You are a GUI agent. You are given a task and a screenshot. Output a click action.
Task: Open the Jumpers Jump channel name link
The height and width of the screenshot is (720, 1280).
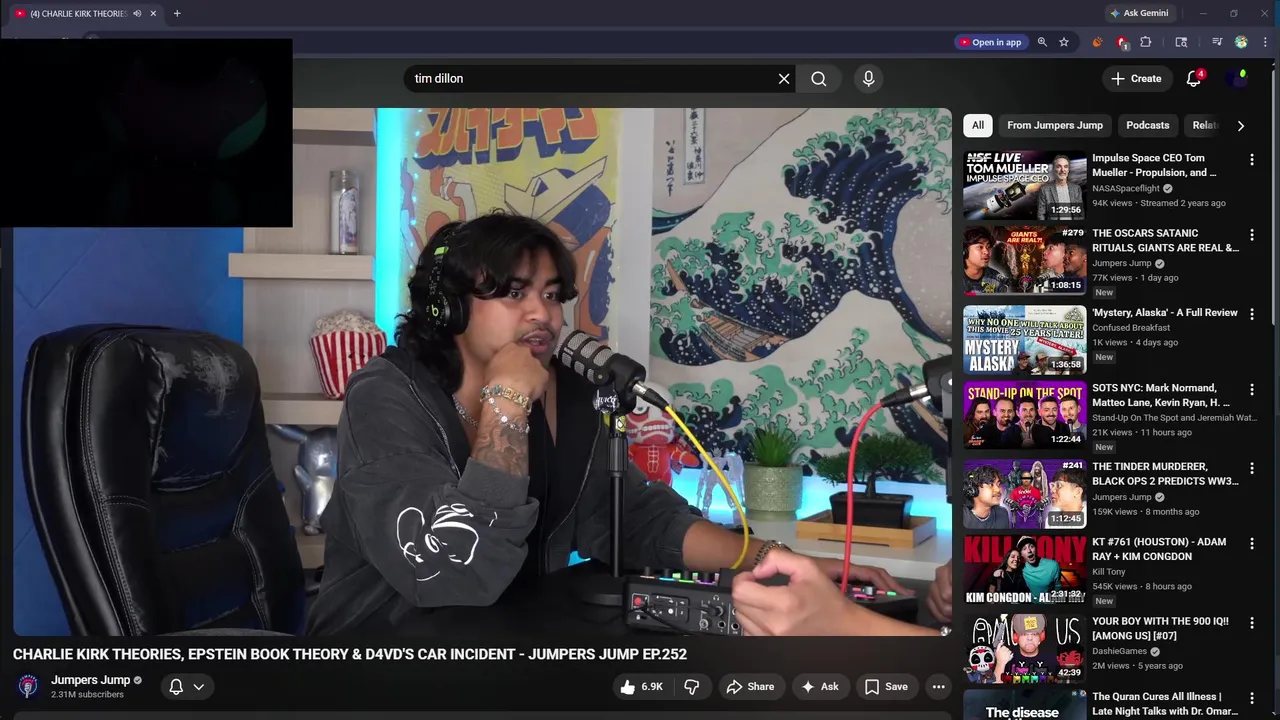(x=90, y=680)
